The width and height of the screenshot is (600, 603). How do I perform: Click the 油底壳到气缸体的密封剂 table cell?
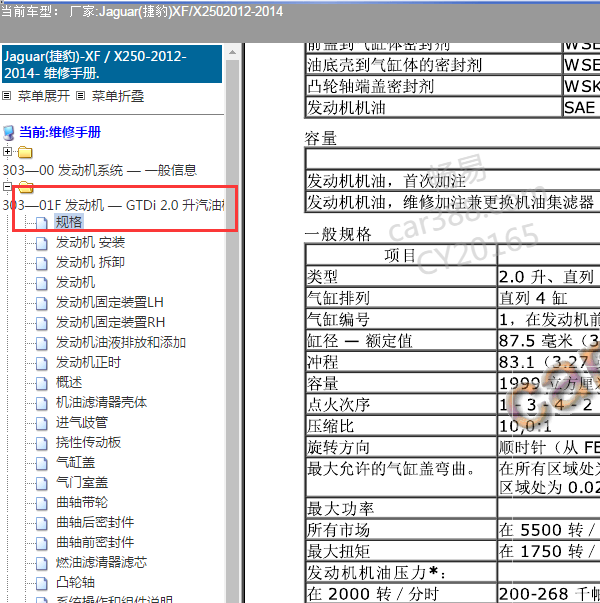coord(433,65)
